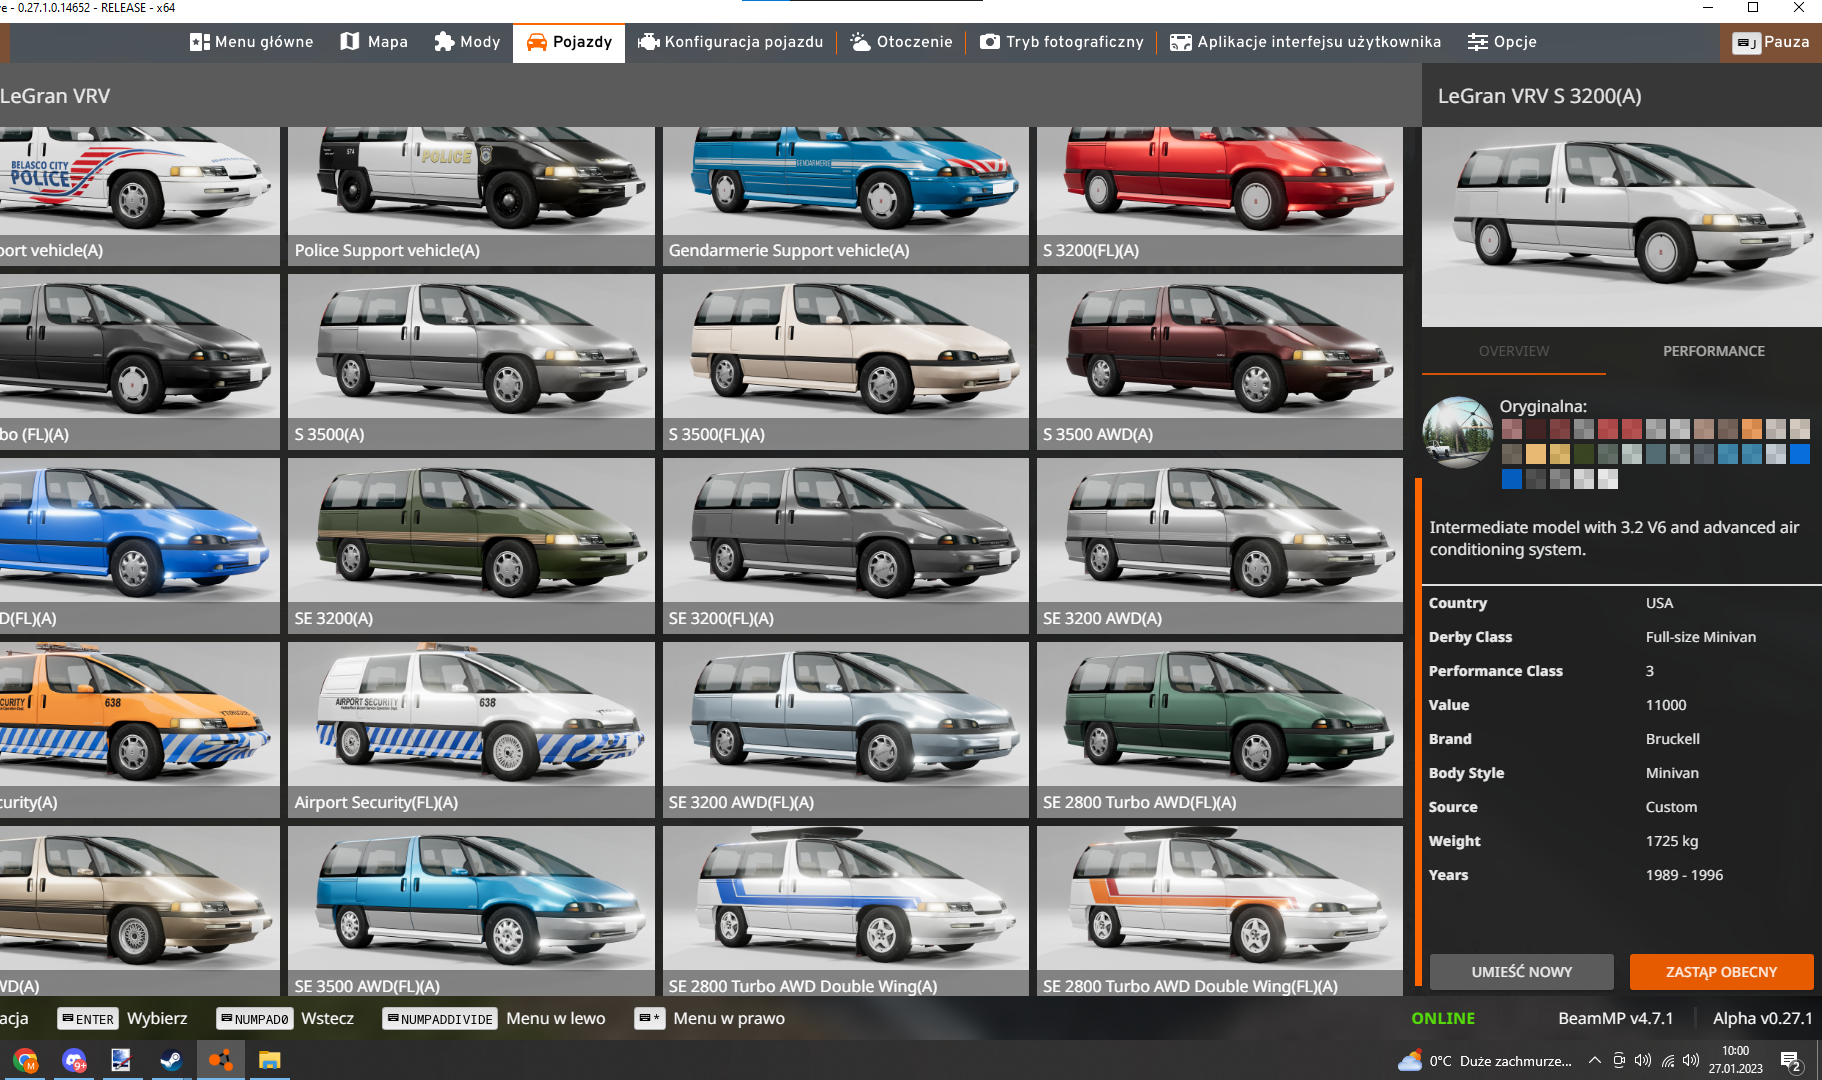Select the SE 3200 AWD(A) van

pyautogui.click(x=1220, y=546)
